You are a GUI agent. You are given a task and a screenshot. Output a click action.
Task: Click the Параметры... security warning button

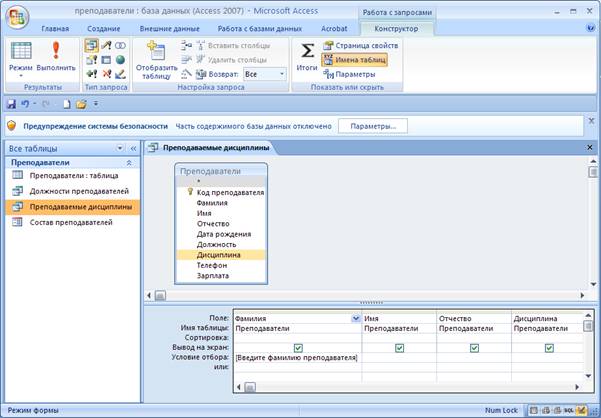373,126
